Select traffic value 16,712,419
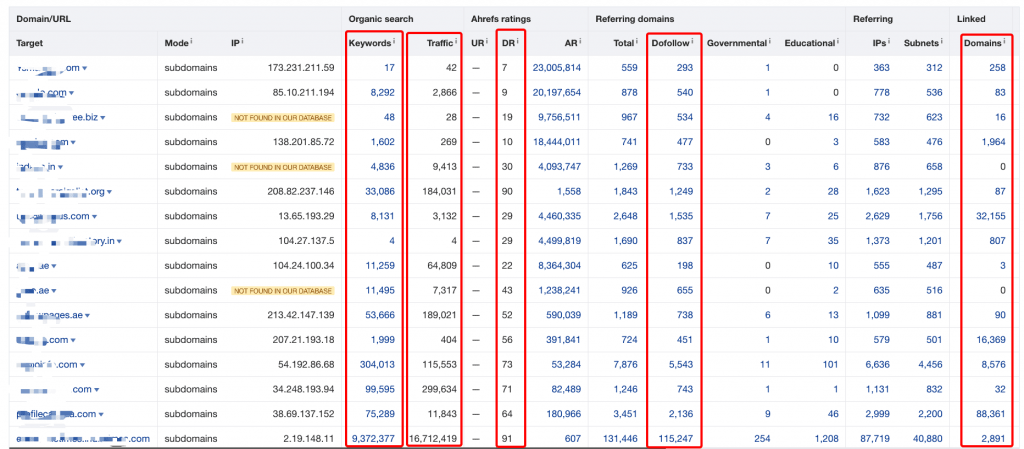The width and height of the screenshot is (1024, 449). 434,439
